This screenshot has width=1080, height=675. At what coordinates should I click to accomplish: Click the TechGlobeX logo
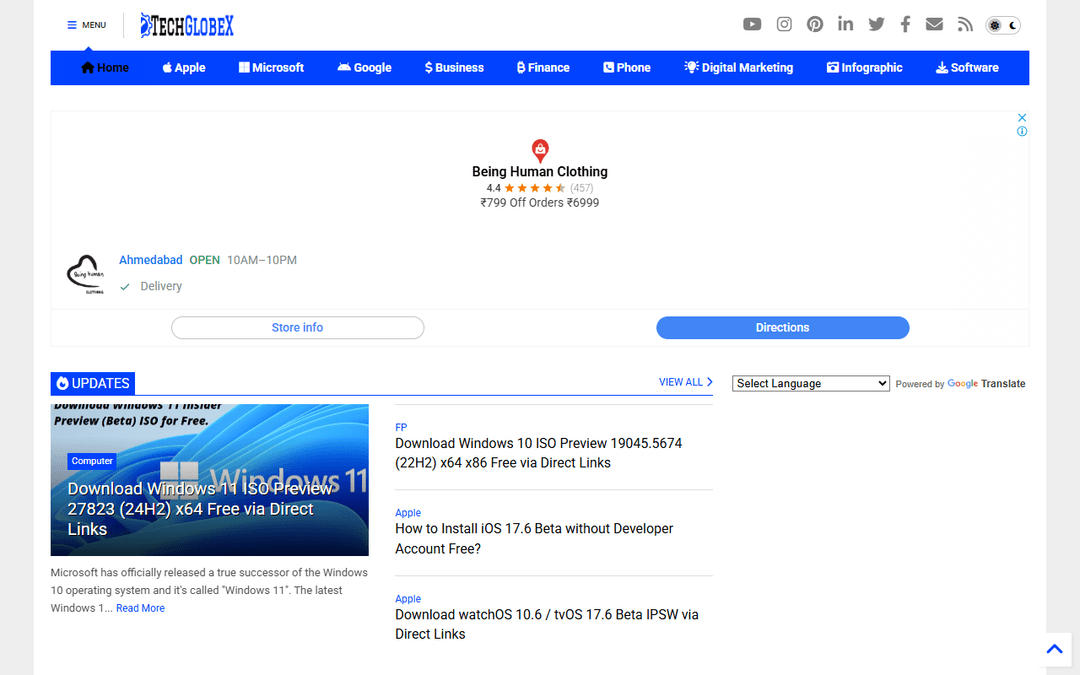(x=187, y=25)
